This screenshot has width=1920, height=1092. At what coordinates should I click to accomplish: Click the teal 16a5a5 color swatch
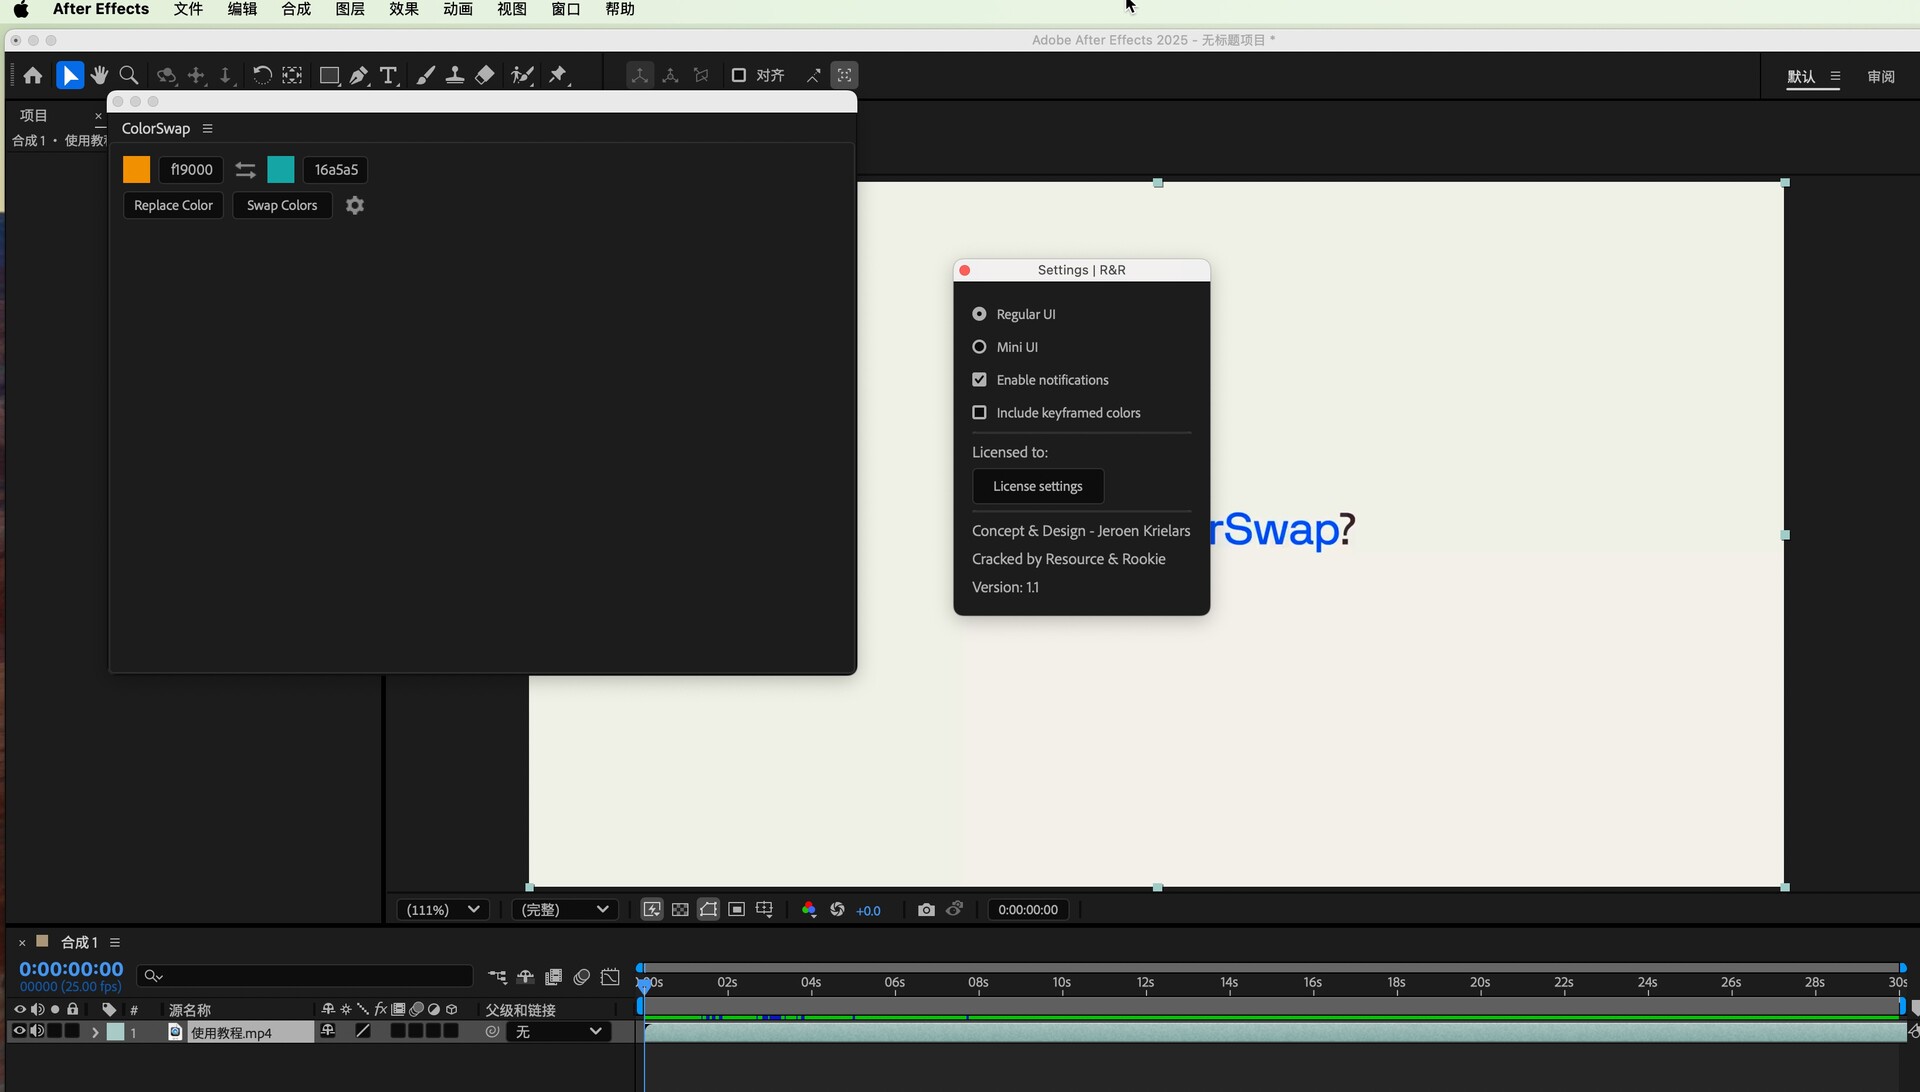click(x=281, y=170)
